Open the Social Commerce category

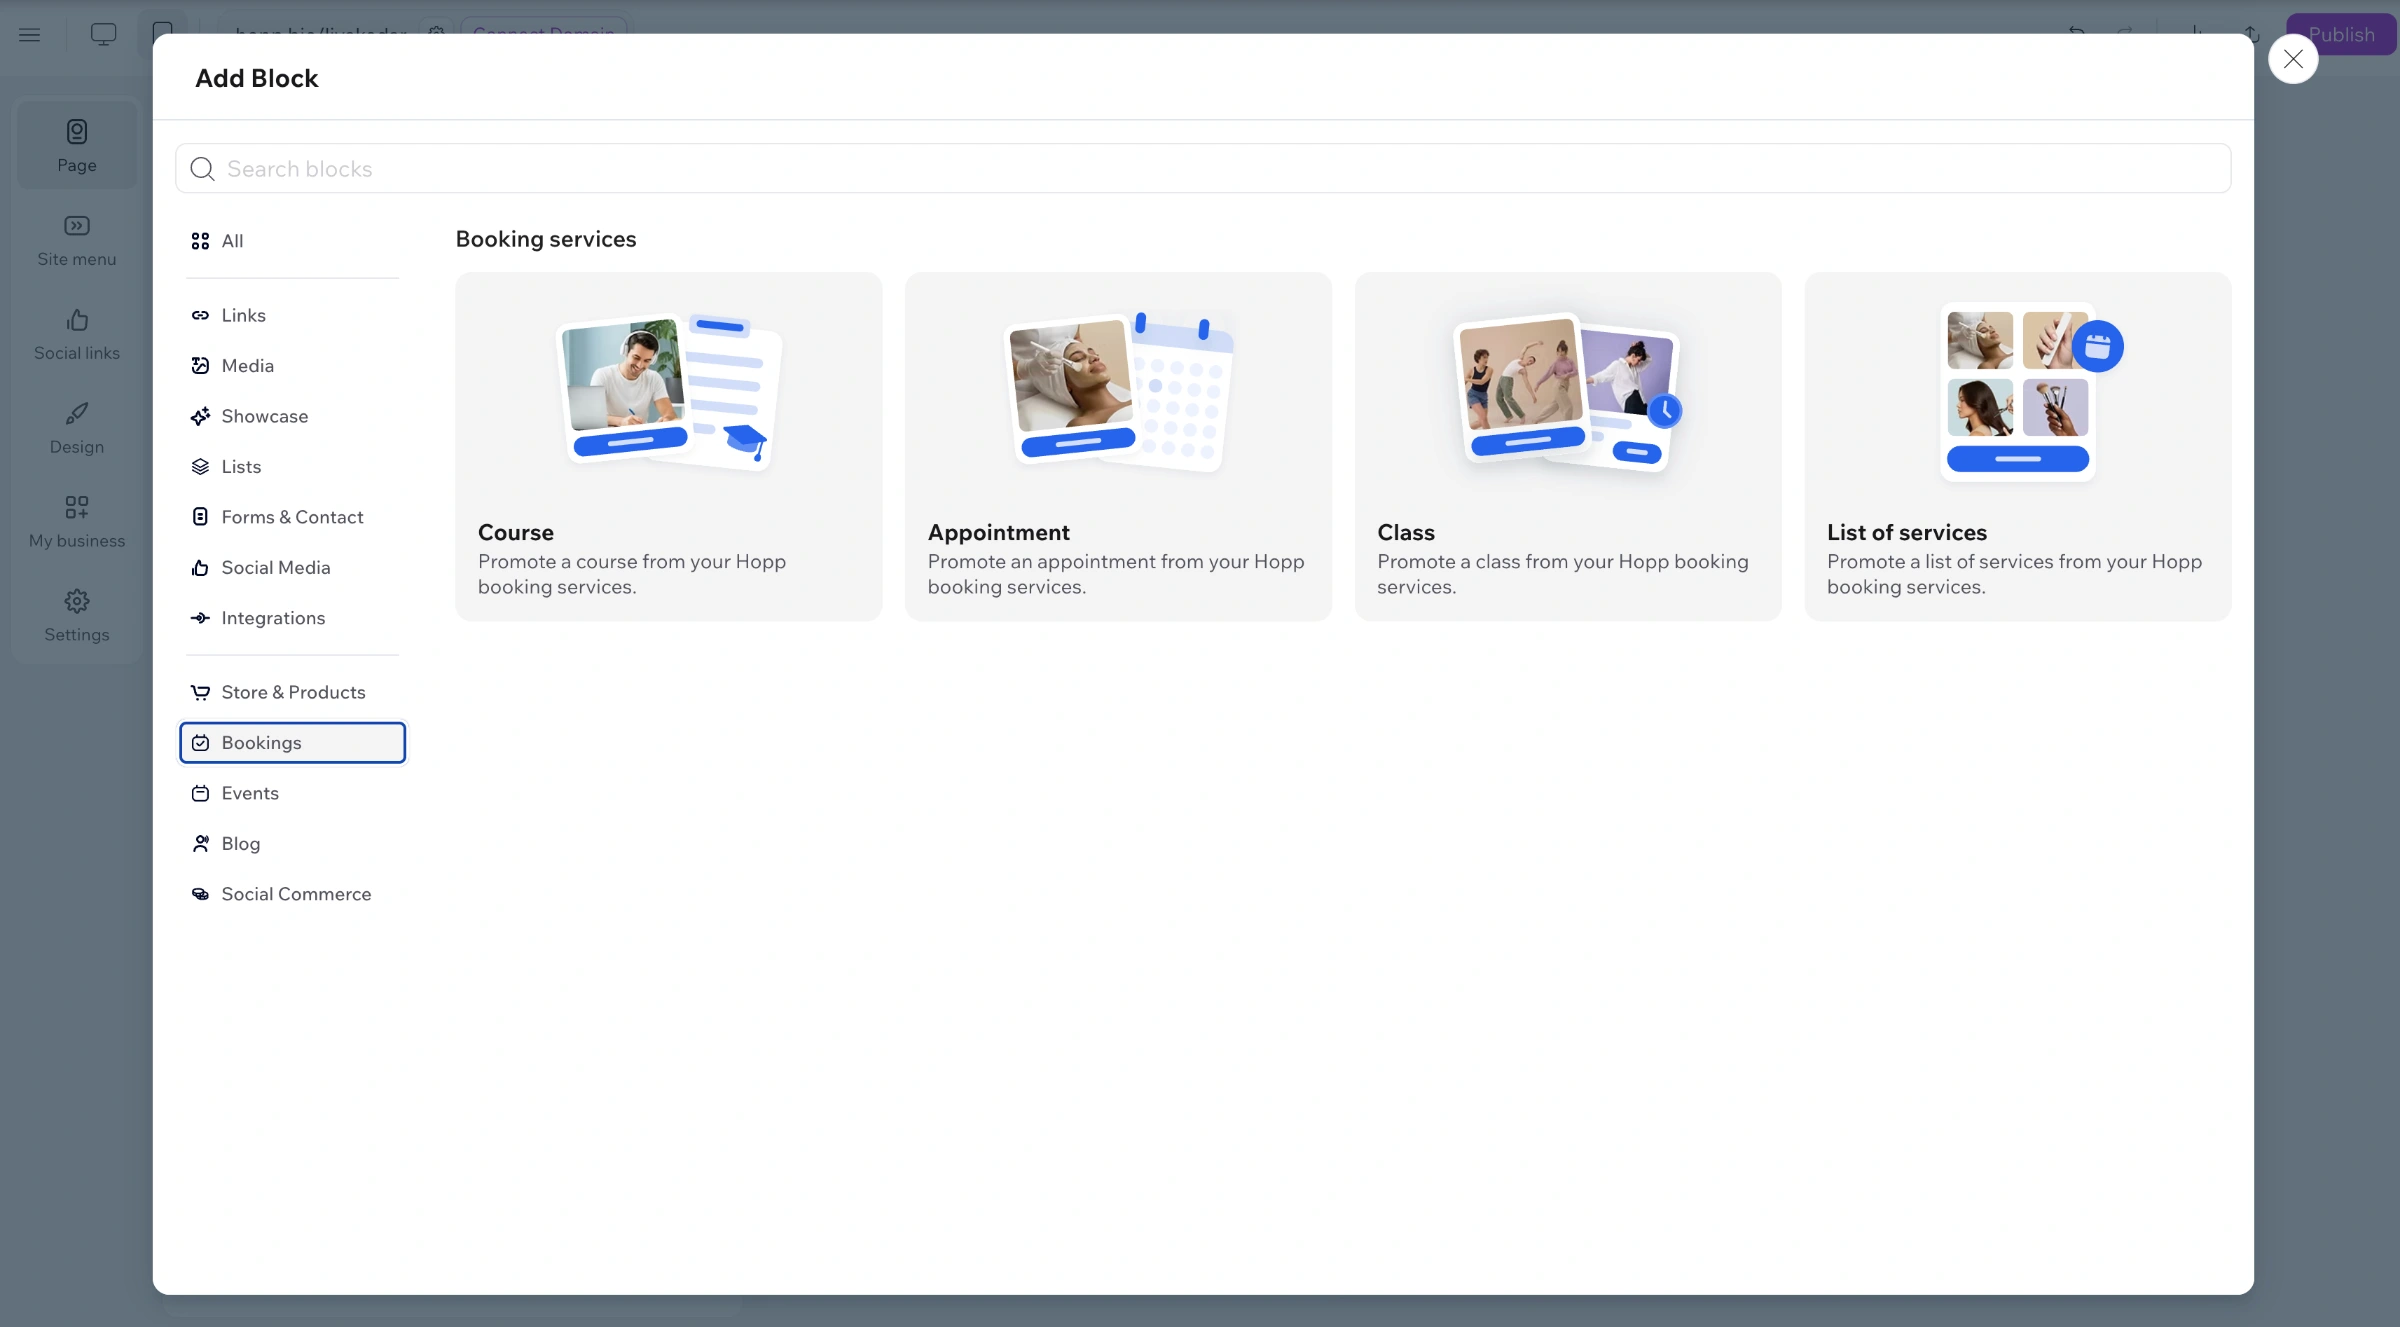(292, 894)
